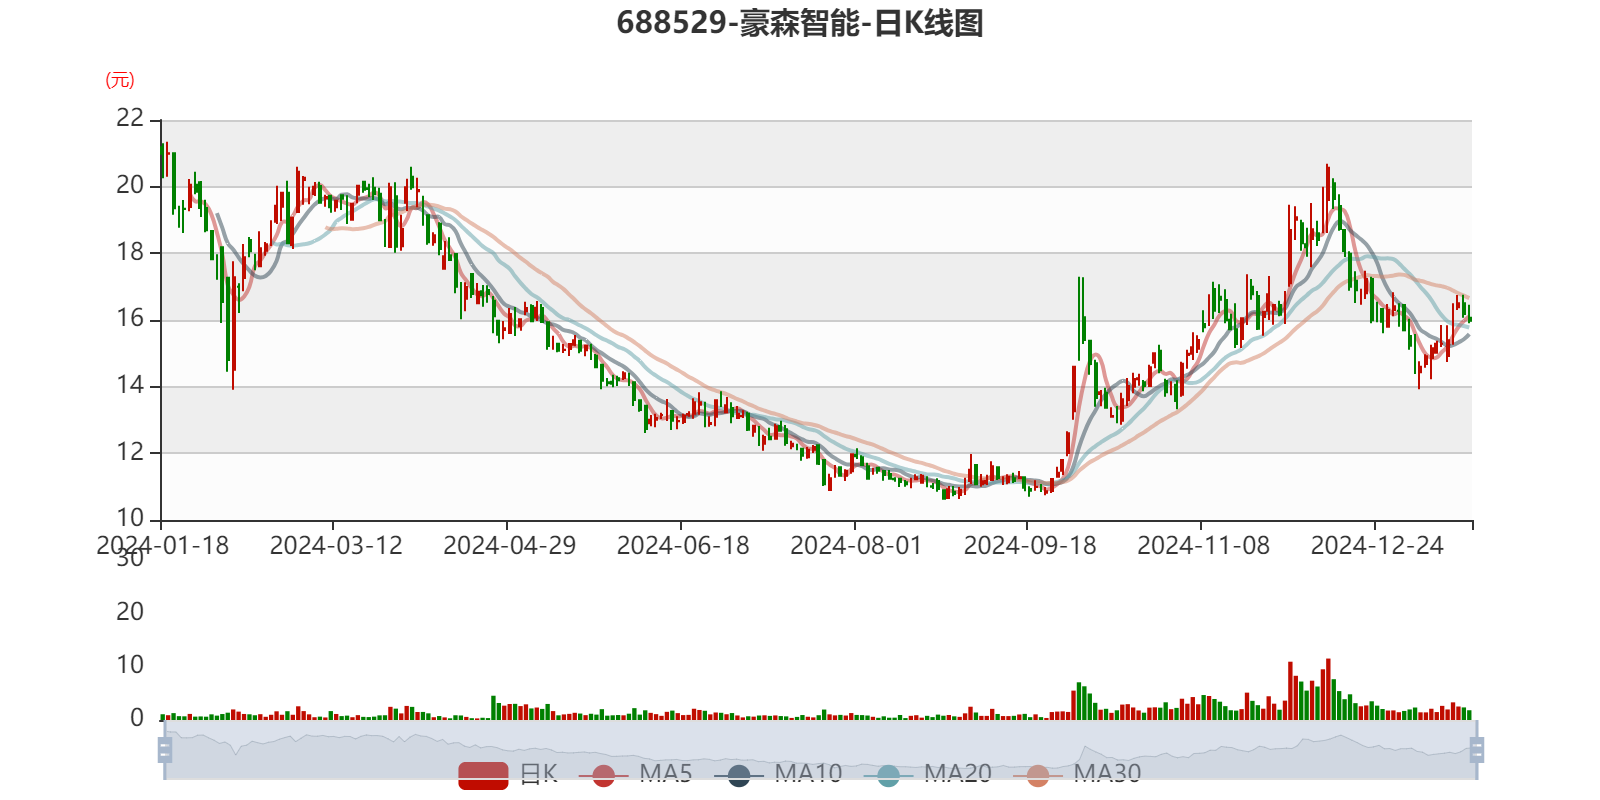Image resolution: width=1600 pixels, height=800 pixels.
Task: Click the 2024-11-08 date axis label
Action: [x=1204, y=546]
